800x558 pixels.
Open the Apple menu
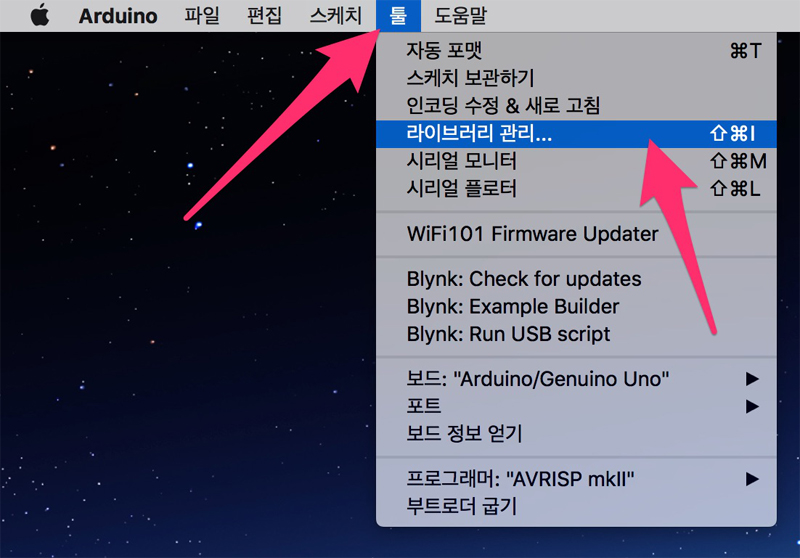click(40, 15)
